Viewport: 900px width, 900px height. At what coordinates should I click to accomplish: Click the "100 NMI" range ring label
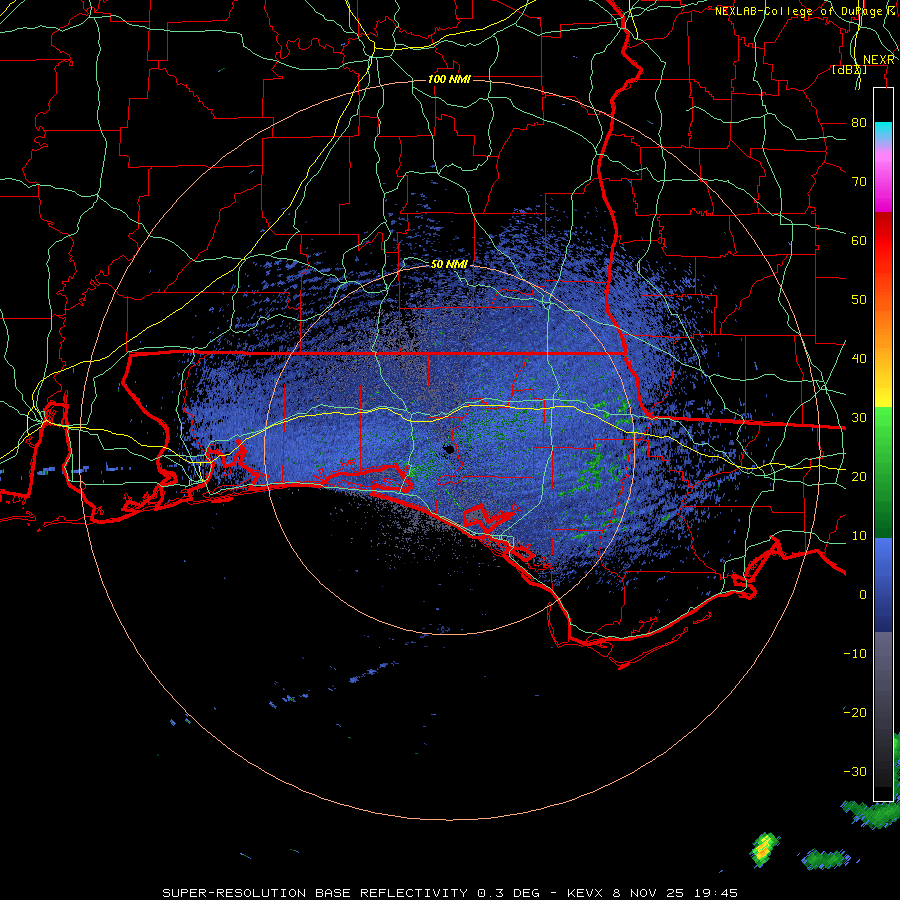point(449,79)
